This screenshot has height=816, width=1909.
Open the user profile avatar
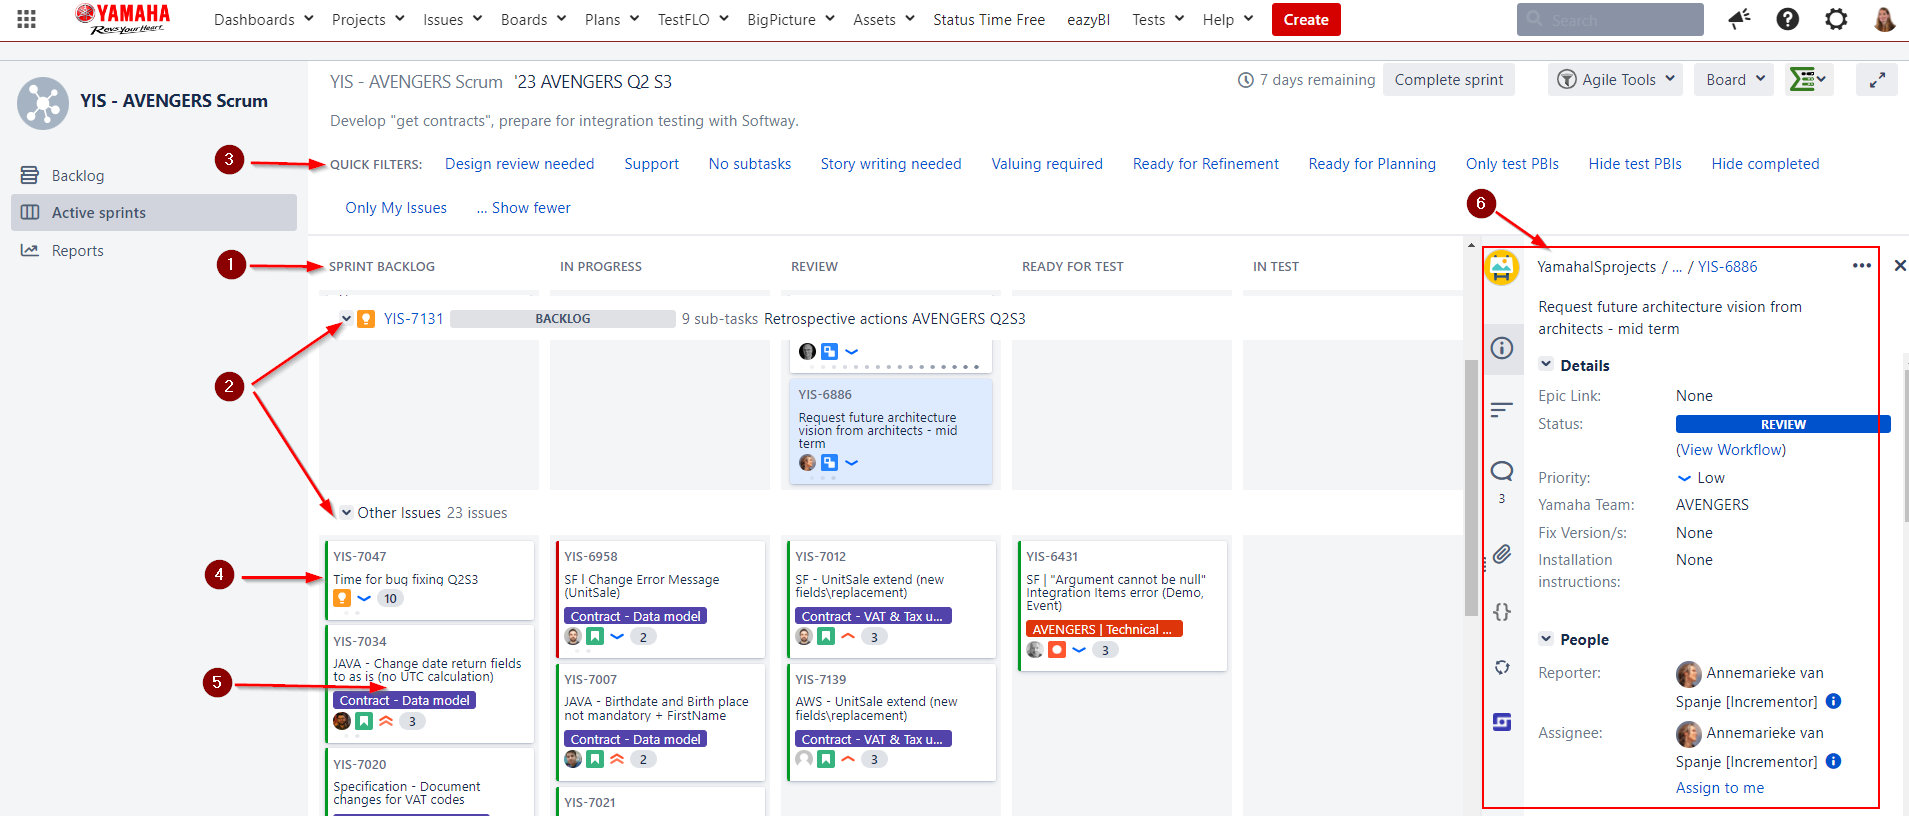coord(1884,19)
